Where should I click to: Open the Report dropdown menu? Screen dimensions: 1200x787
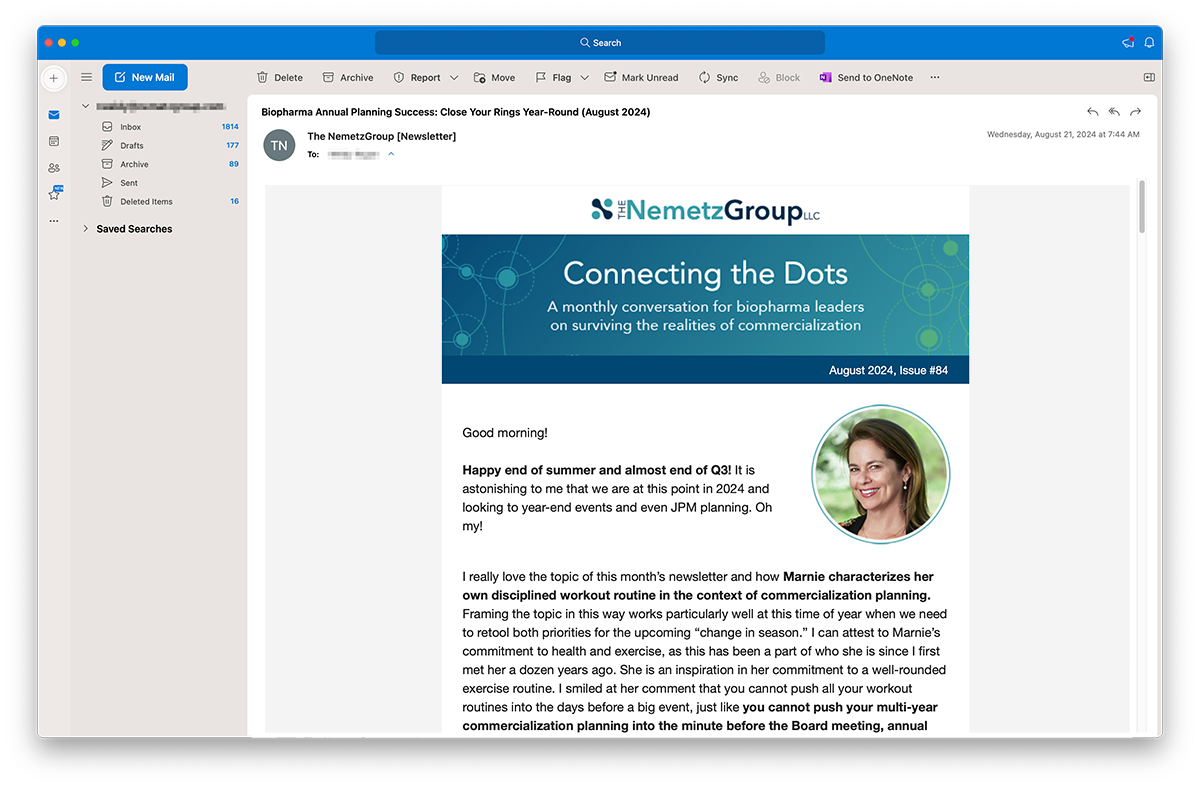[454, 77]
